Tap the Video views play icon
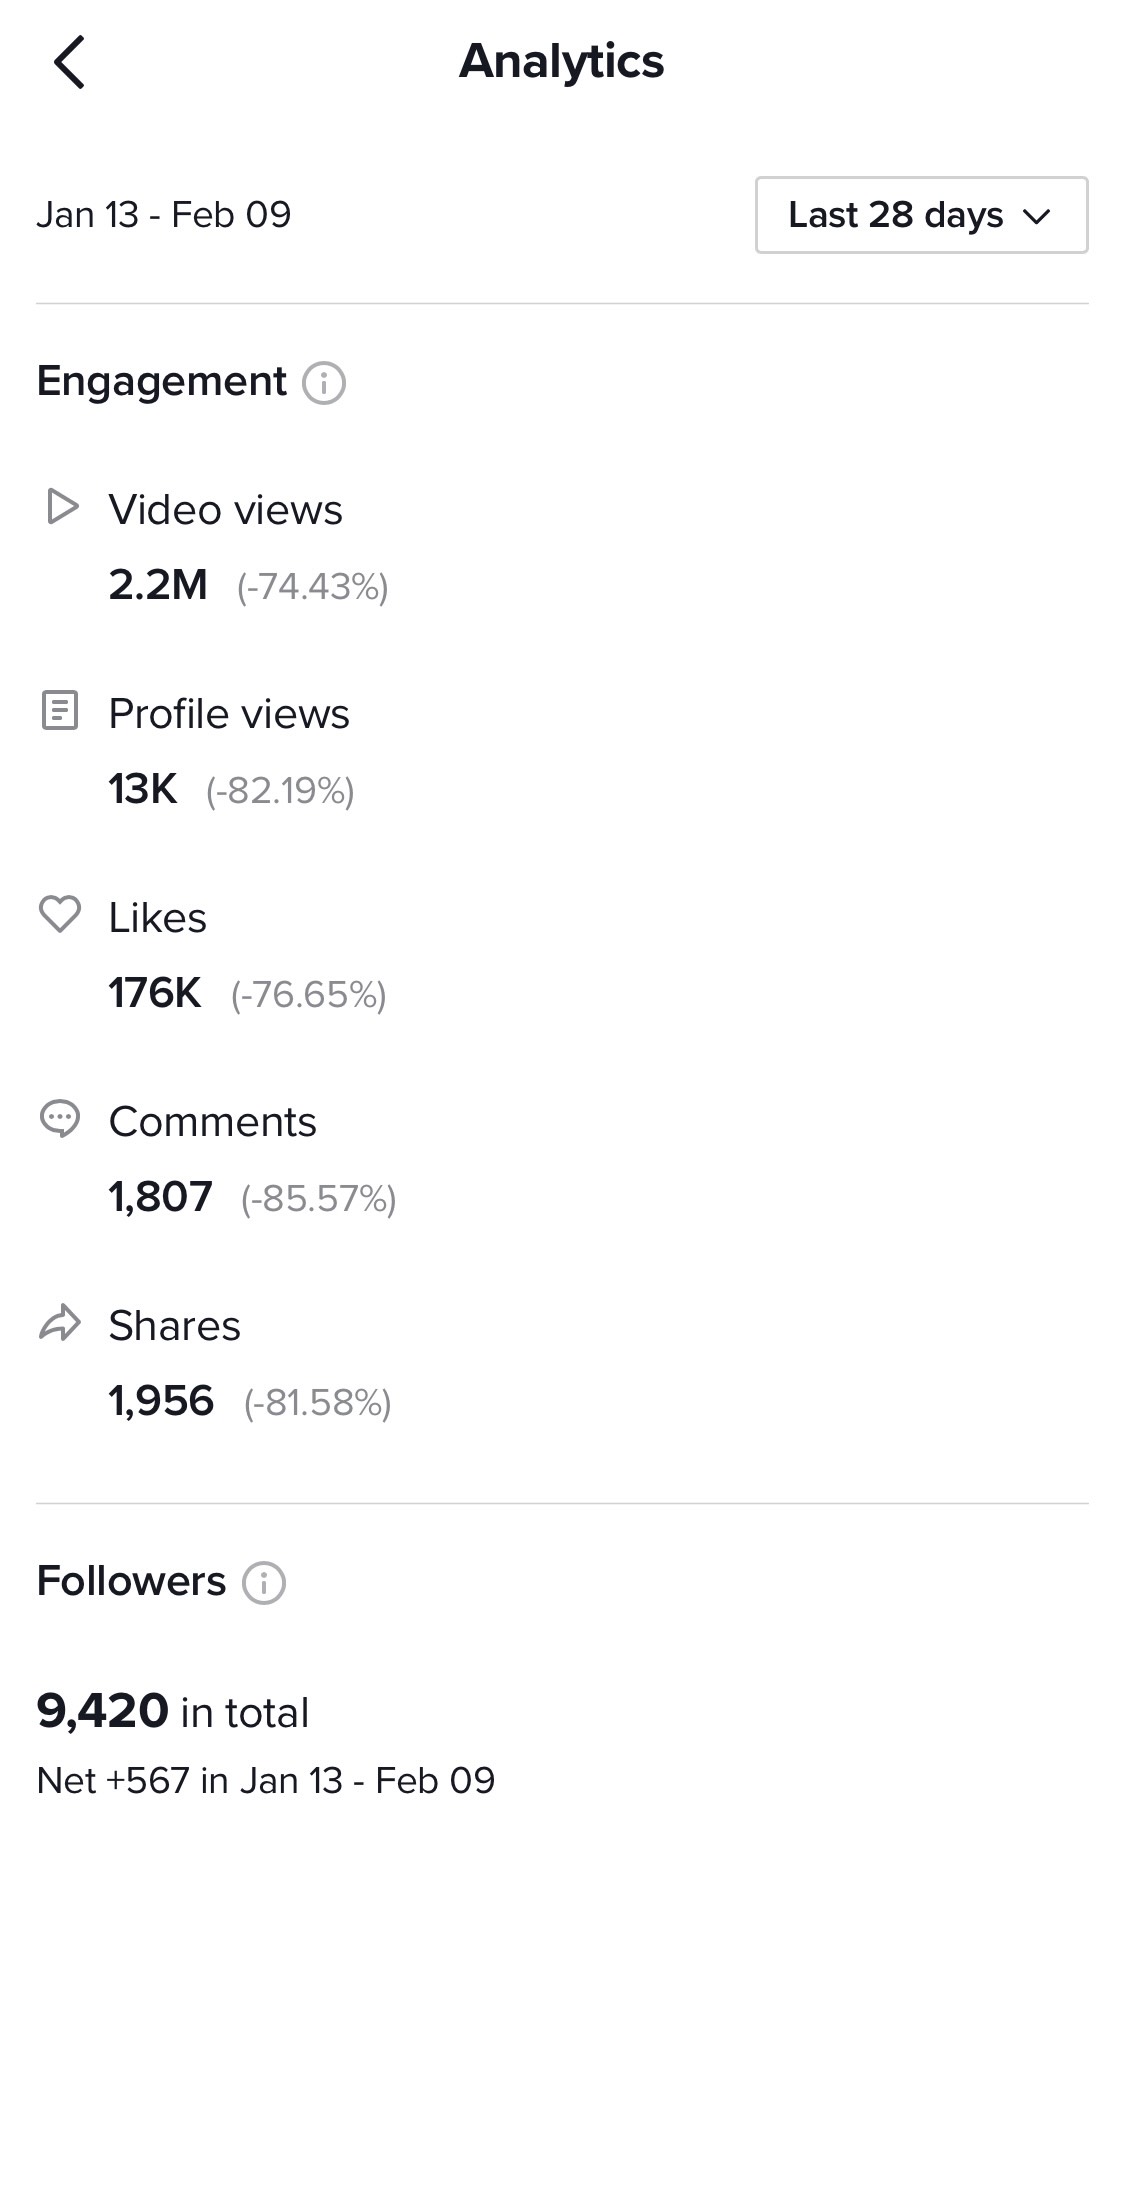The image size is (1125, 2192). click(61, 507)
